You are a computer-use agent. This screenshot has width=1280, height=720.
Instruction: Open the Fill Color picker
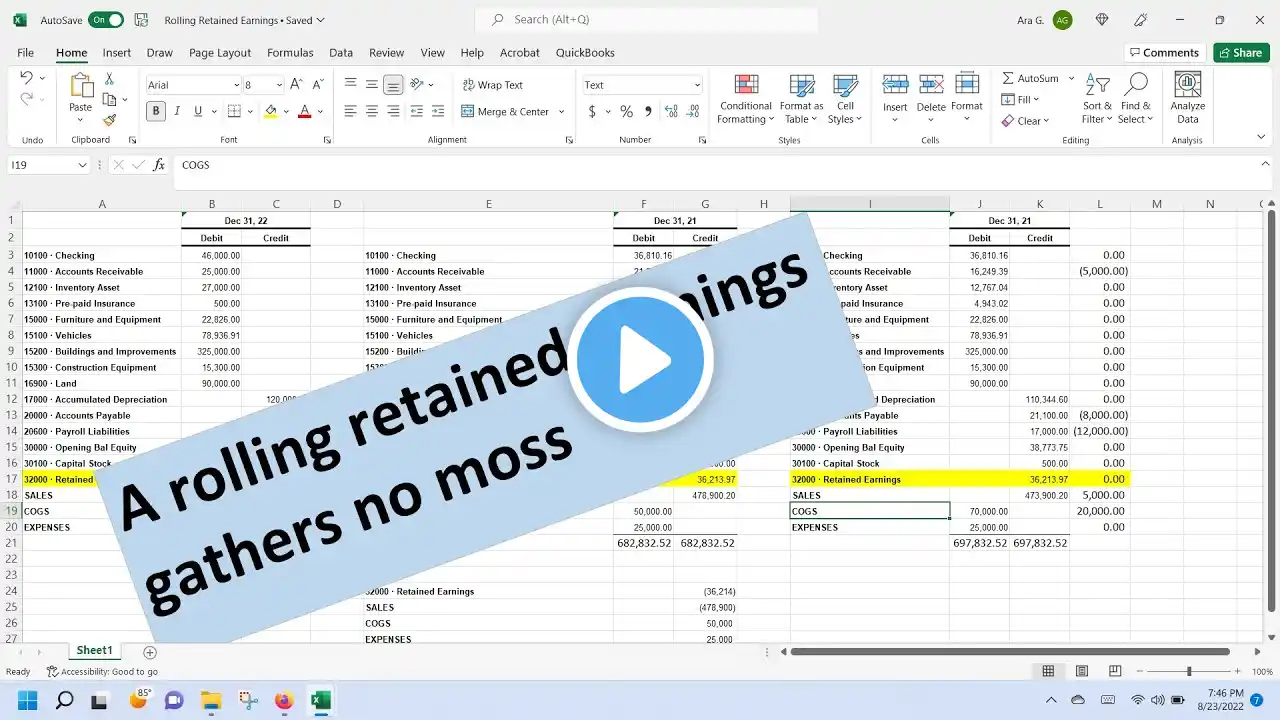[270, 112]
